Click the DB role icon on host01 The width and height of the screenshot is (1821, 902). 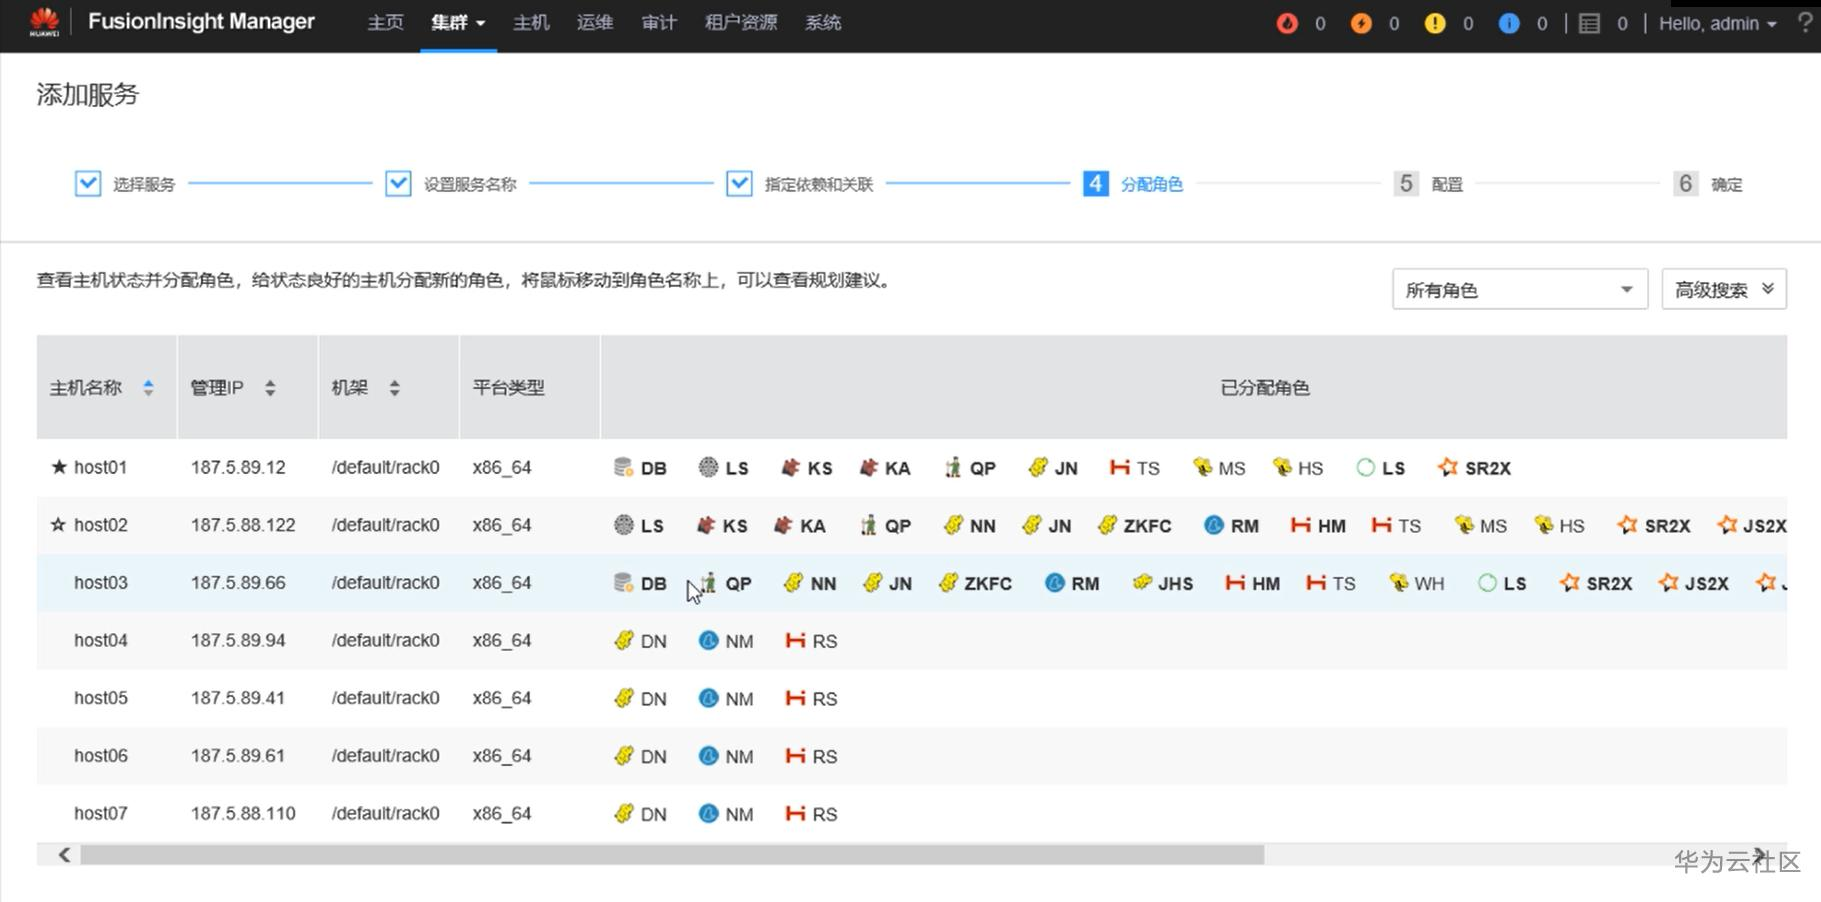coord(623,467)
